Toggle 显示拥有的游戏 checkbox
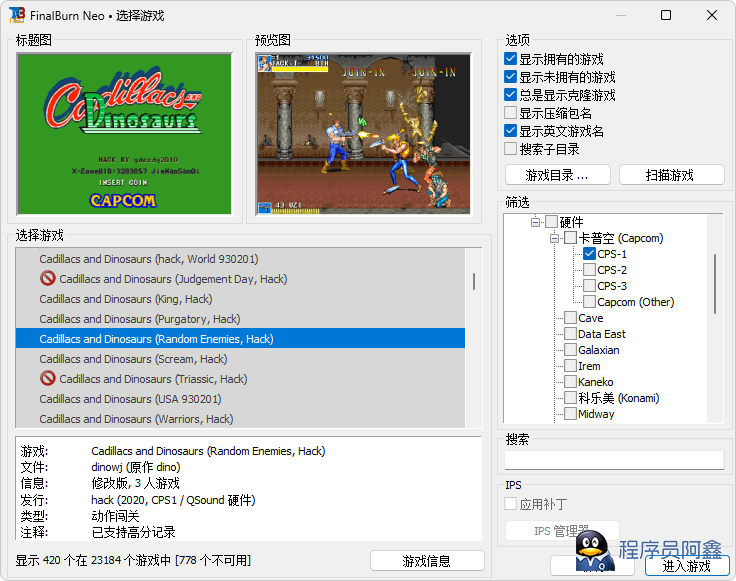The width and height of the screenshot is (736, 581). click(x=510, y=59)
